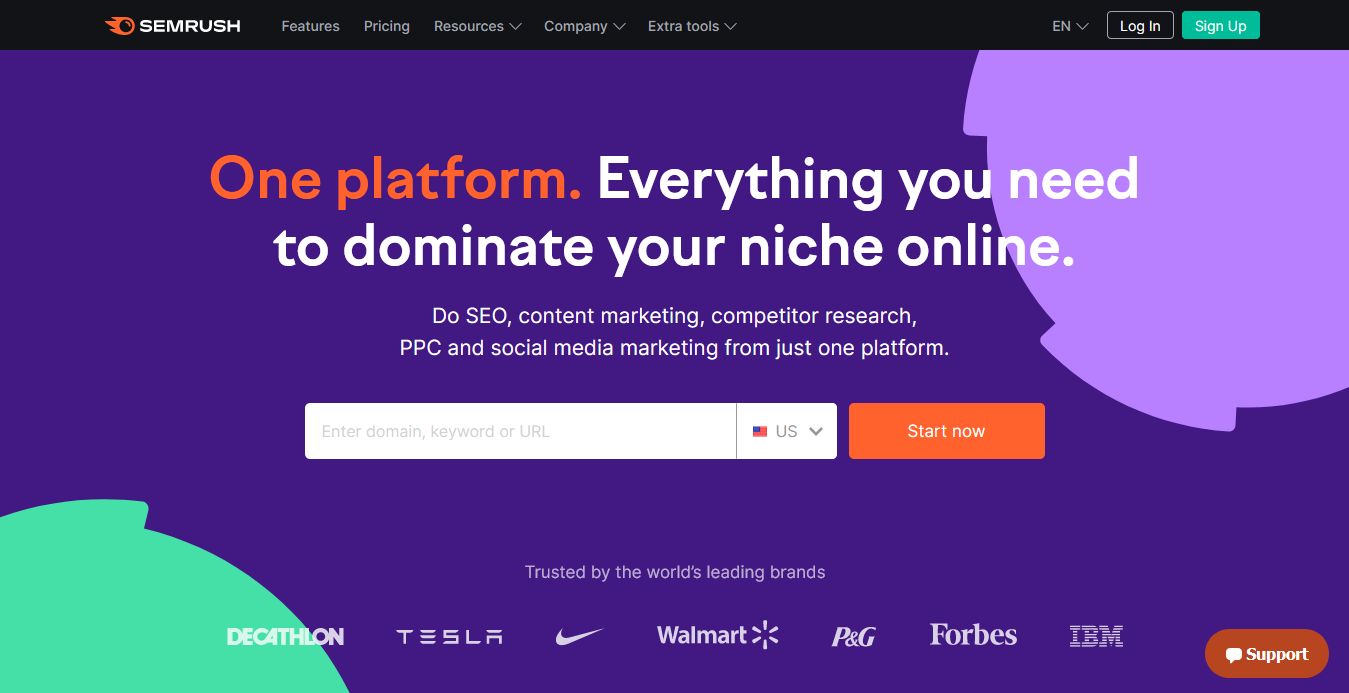
Task: Click the P&G brand logo
Action: pos(853,636)
